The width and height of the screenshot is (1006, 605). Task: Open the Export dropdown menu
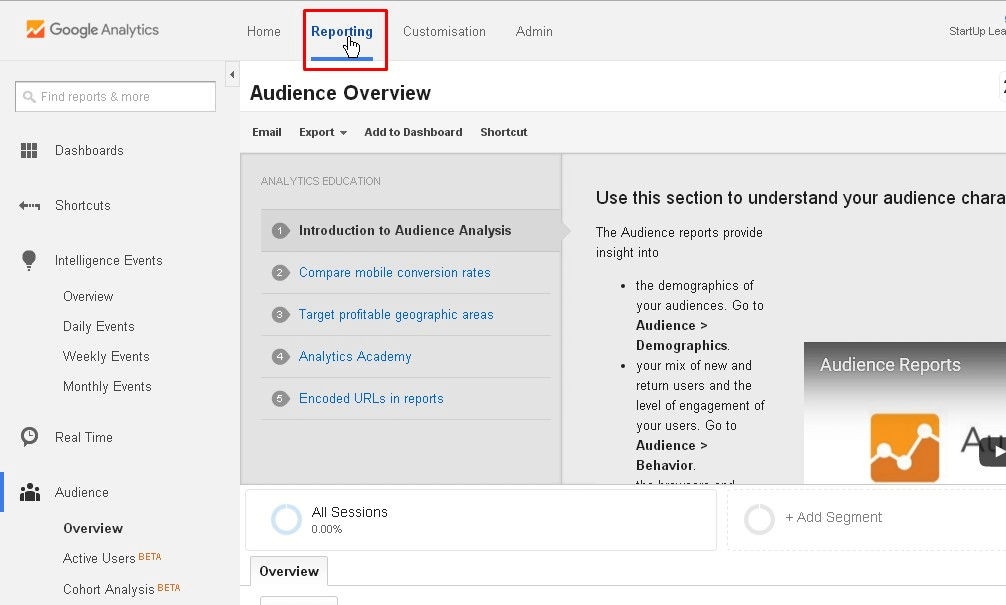point(322,132)
